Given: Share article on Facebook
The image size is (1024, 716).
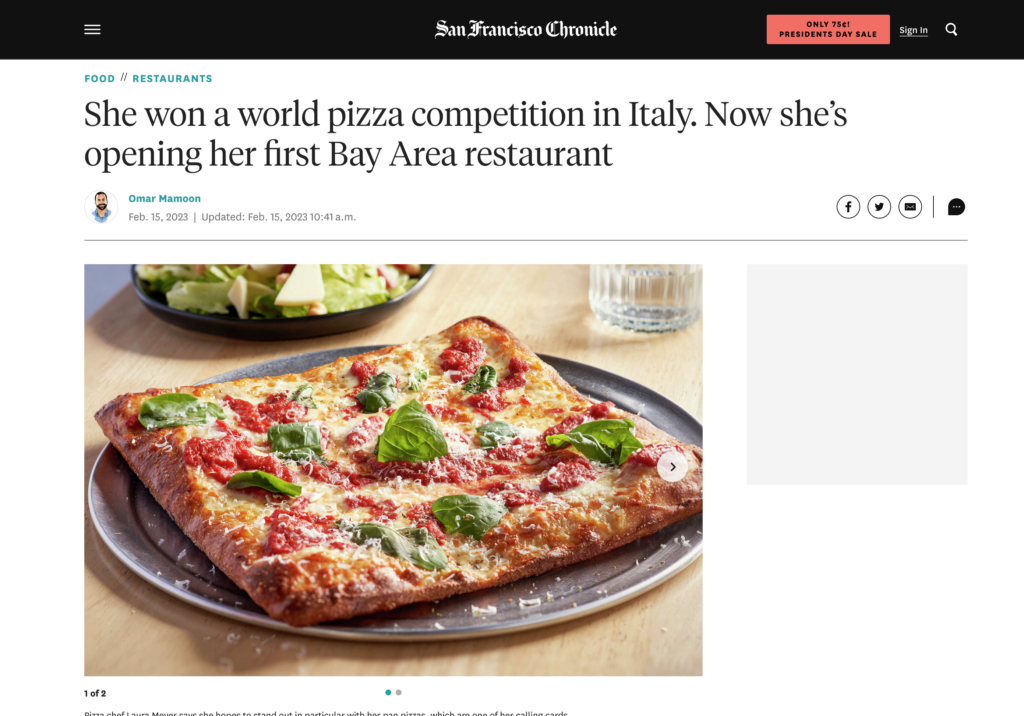Looking at the screenshot, I should pyautogui.click(x=848, y=207).
